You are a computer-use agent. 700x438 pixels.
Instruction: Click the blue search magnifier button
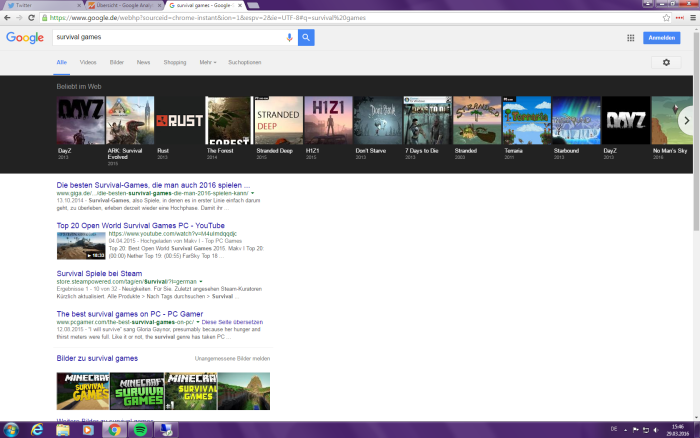[x=306, y=38]
